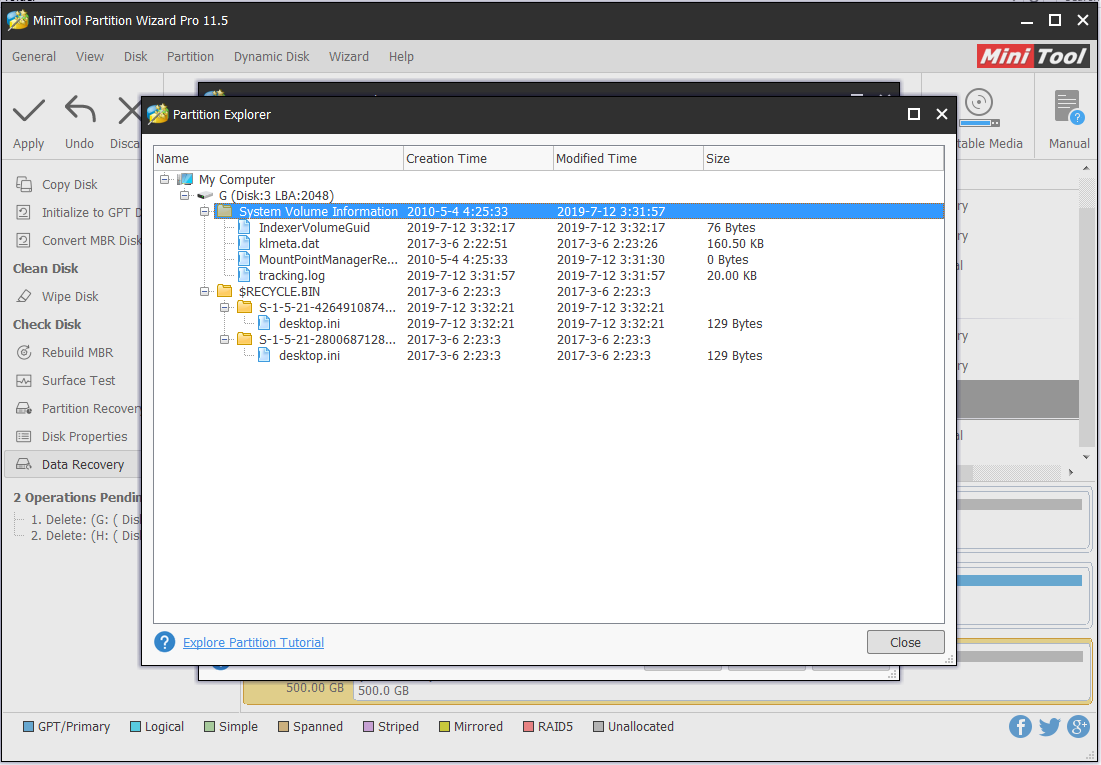The width and height of the screenshot is (1101, 765).
Task: Click the Partition Recovery icon
Action: (24, 408)
